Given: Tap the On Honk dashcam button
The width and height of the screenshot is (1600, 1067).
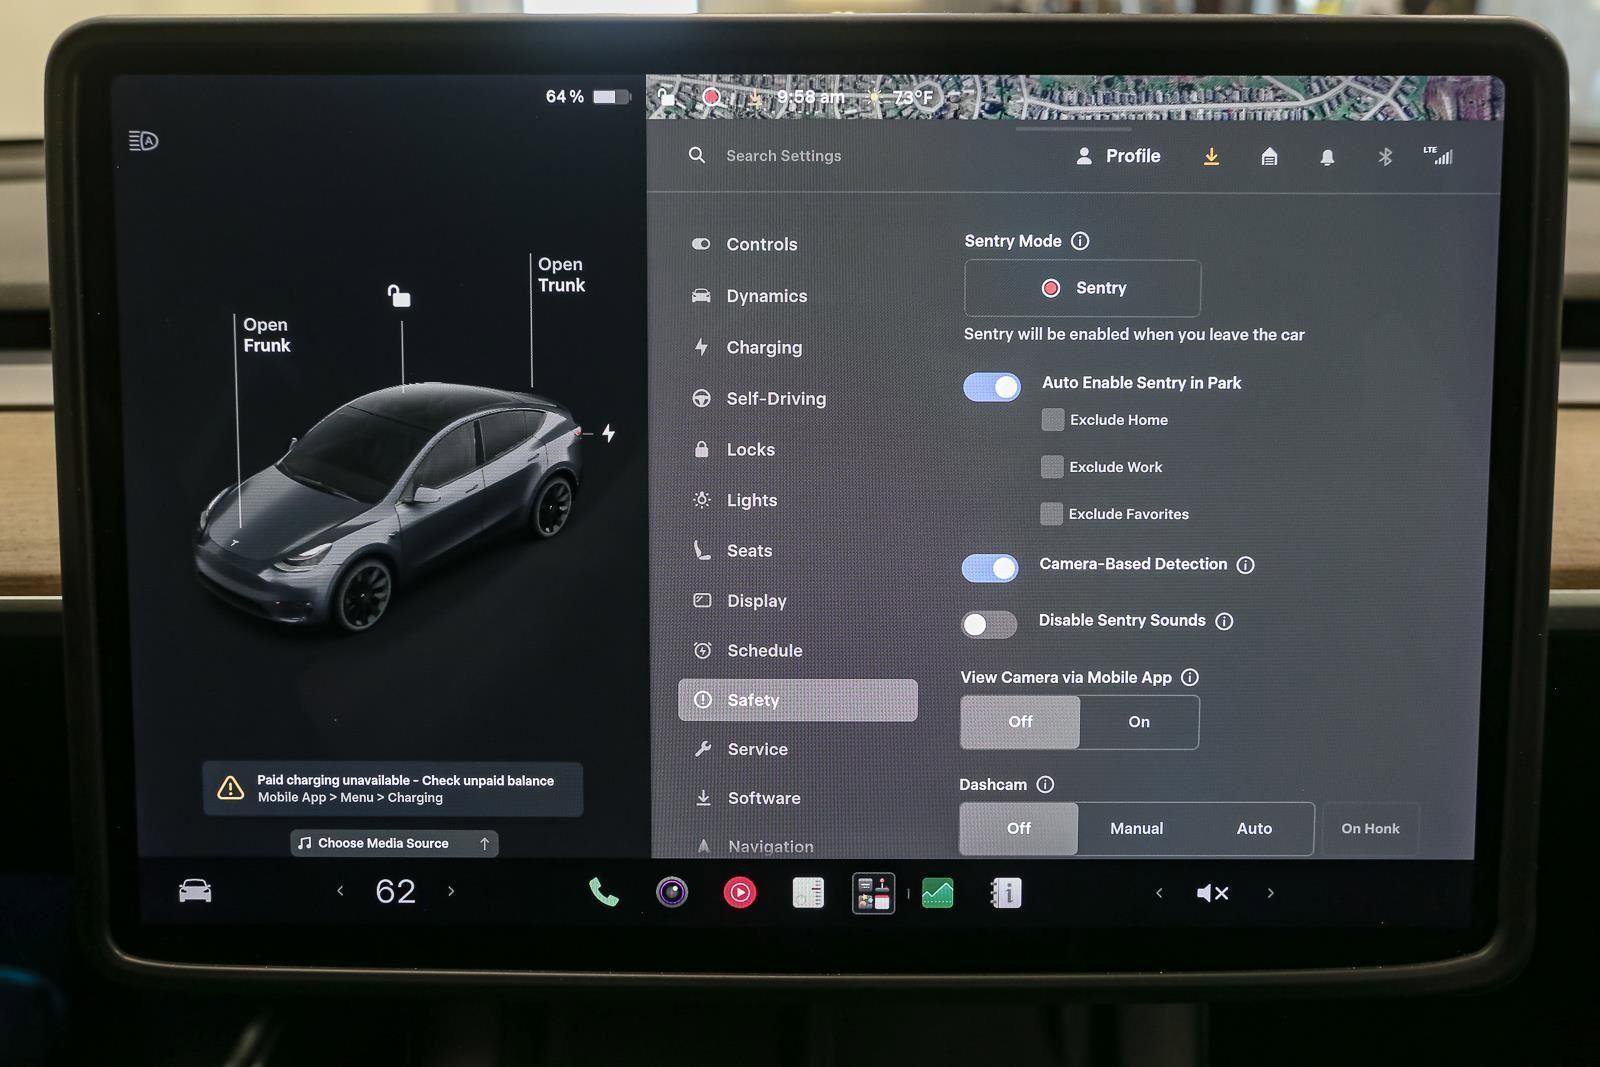Looking at the screenshot, I should click(x=1370, y=828).
